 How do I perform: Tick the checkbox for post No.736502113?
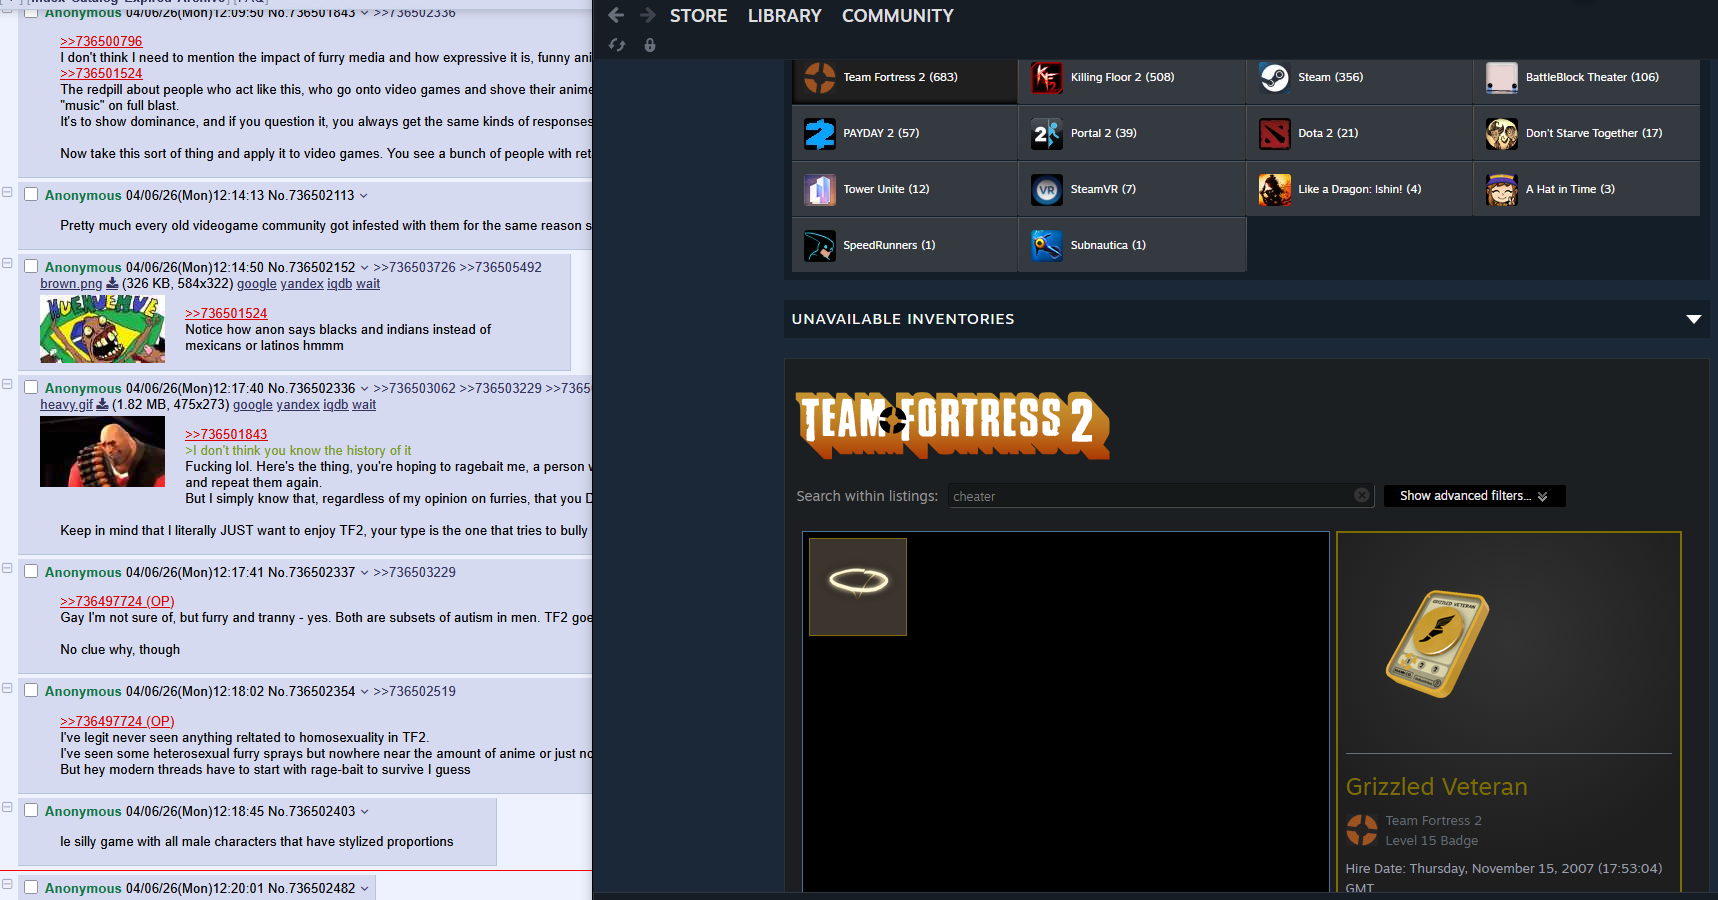pyautogui.click(x=31, y=195)
